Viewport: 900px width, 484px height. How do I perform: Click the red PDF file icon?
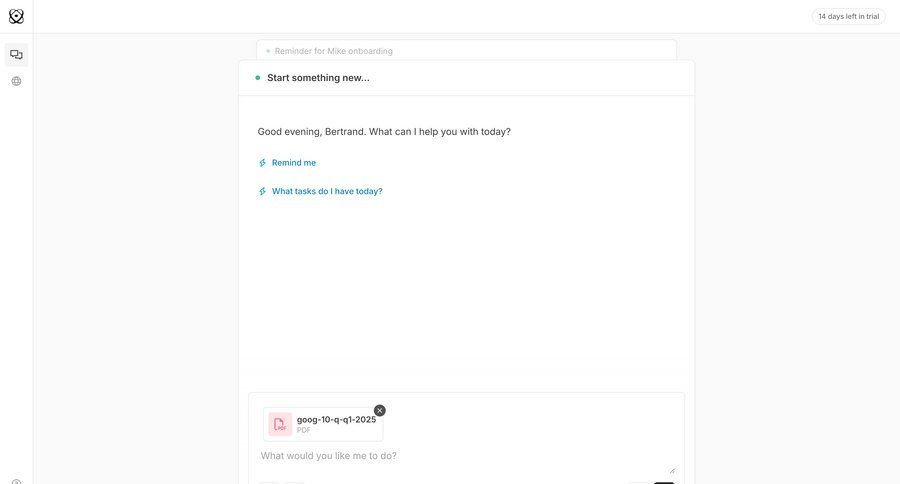(280, 425)
